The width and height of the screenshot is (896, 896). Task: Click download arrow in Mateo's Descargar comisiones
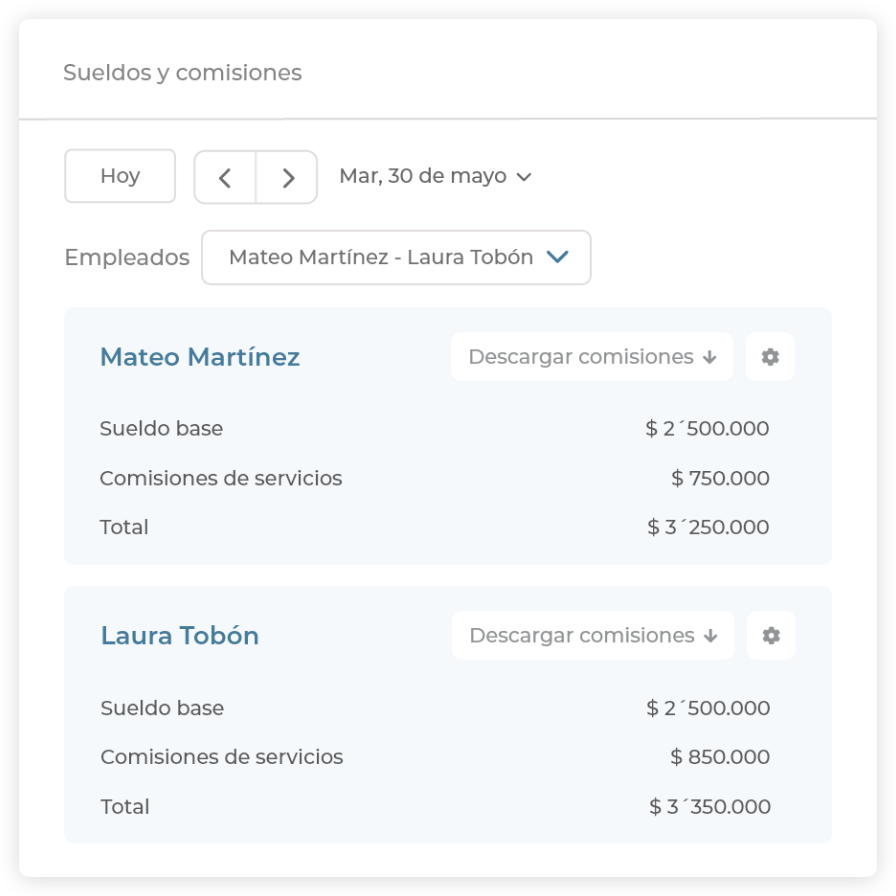(x=710, y=357)
